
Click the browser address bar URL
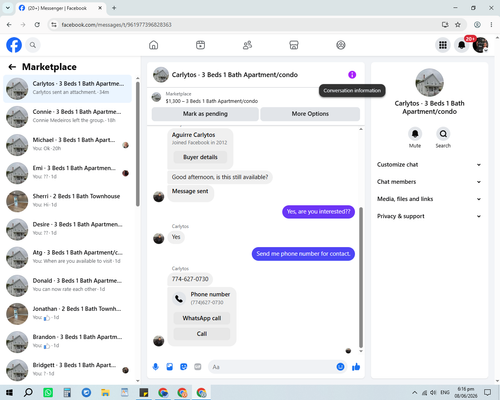click(x=116, y=25)
